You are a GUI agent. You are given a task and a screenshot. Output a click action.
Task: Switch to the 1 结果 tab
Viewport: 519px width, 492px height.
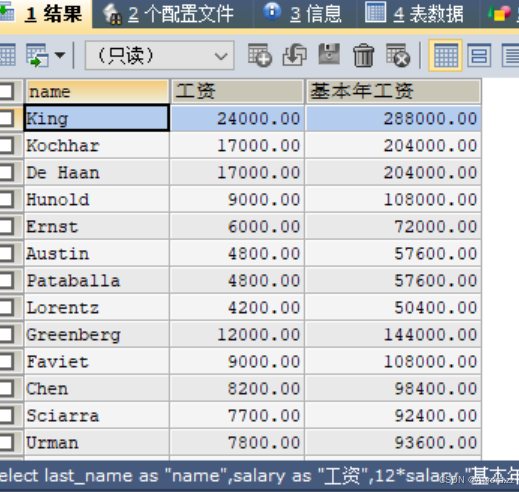[45, 14]
